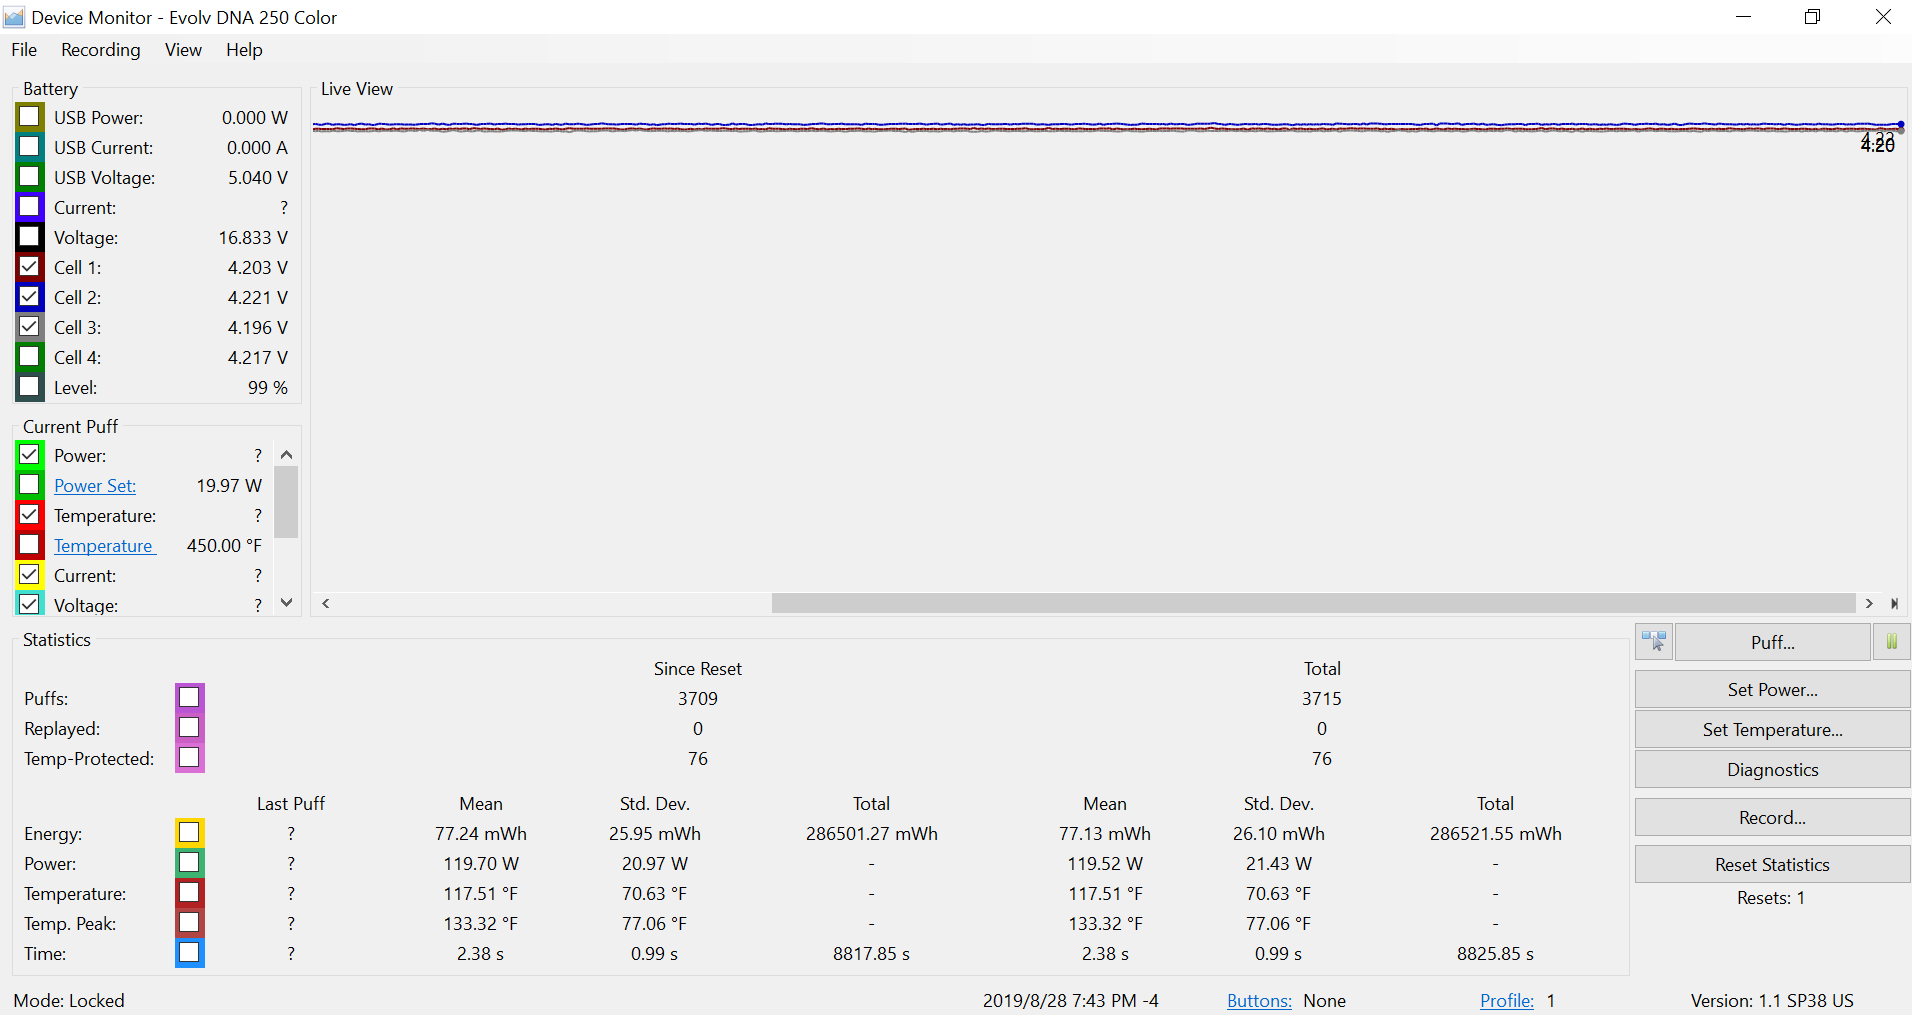Click the green pause icon beside Puff

point(1891,642)
